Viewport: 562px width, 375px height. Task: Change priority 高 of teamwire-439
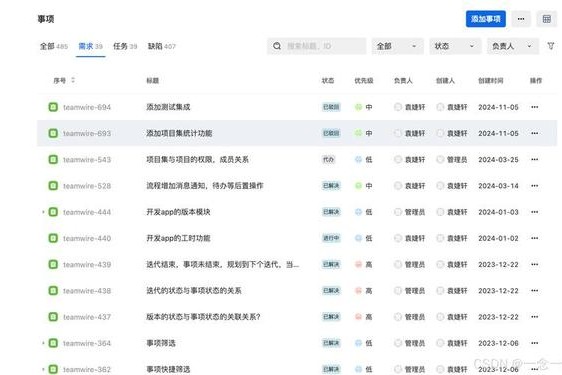[x=363, y=264]
